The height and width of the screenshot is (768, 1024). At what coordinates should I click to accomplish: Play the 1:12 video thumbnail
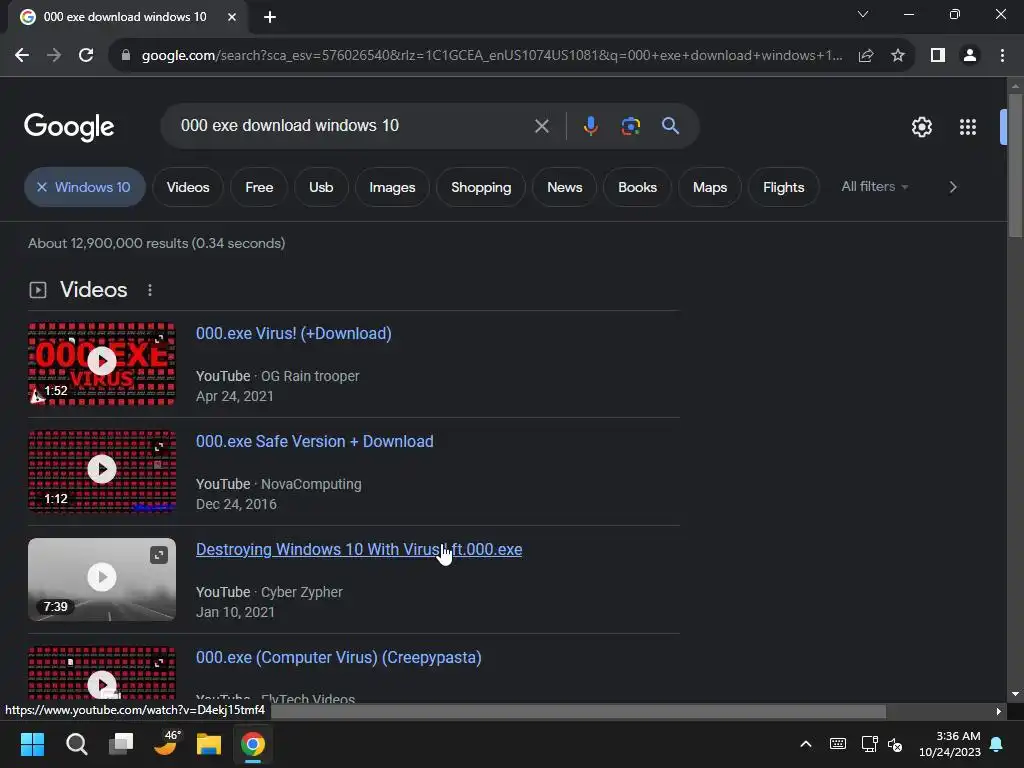coord(102,471)
